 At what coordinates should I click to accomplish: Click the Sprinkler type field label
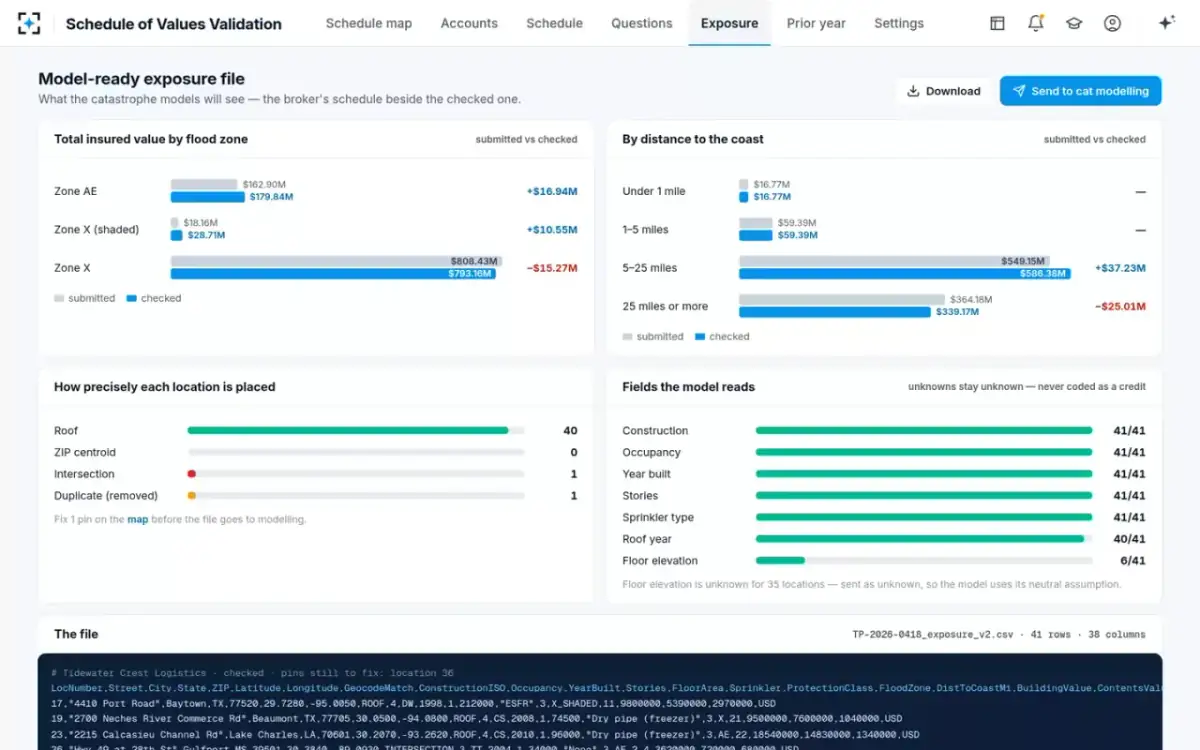[x=658, y=518]
